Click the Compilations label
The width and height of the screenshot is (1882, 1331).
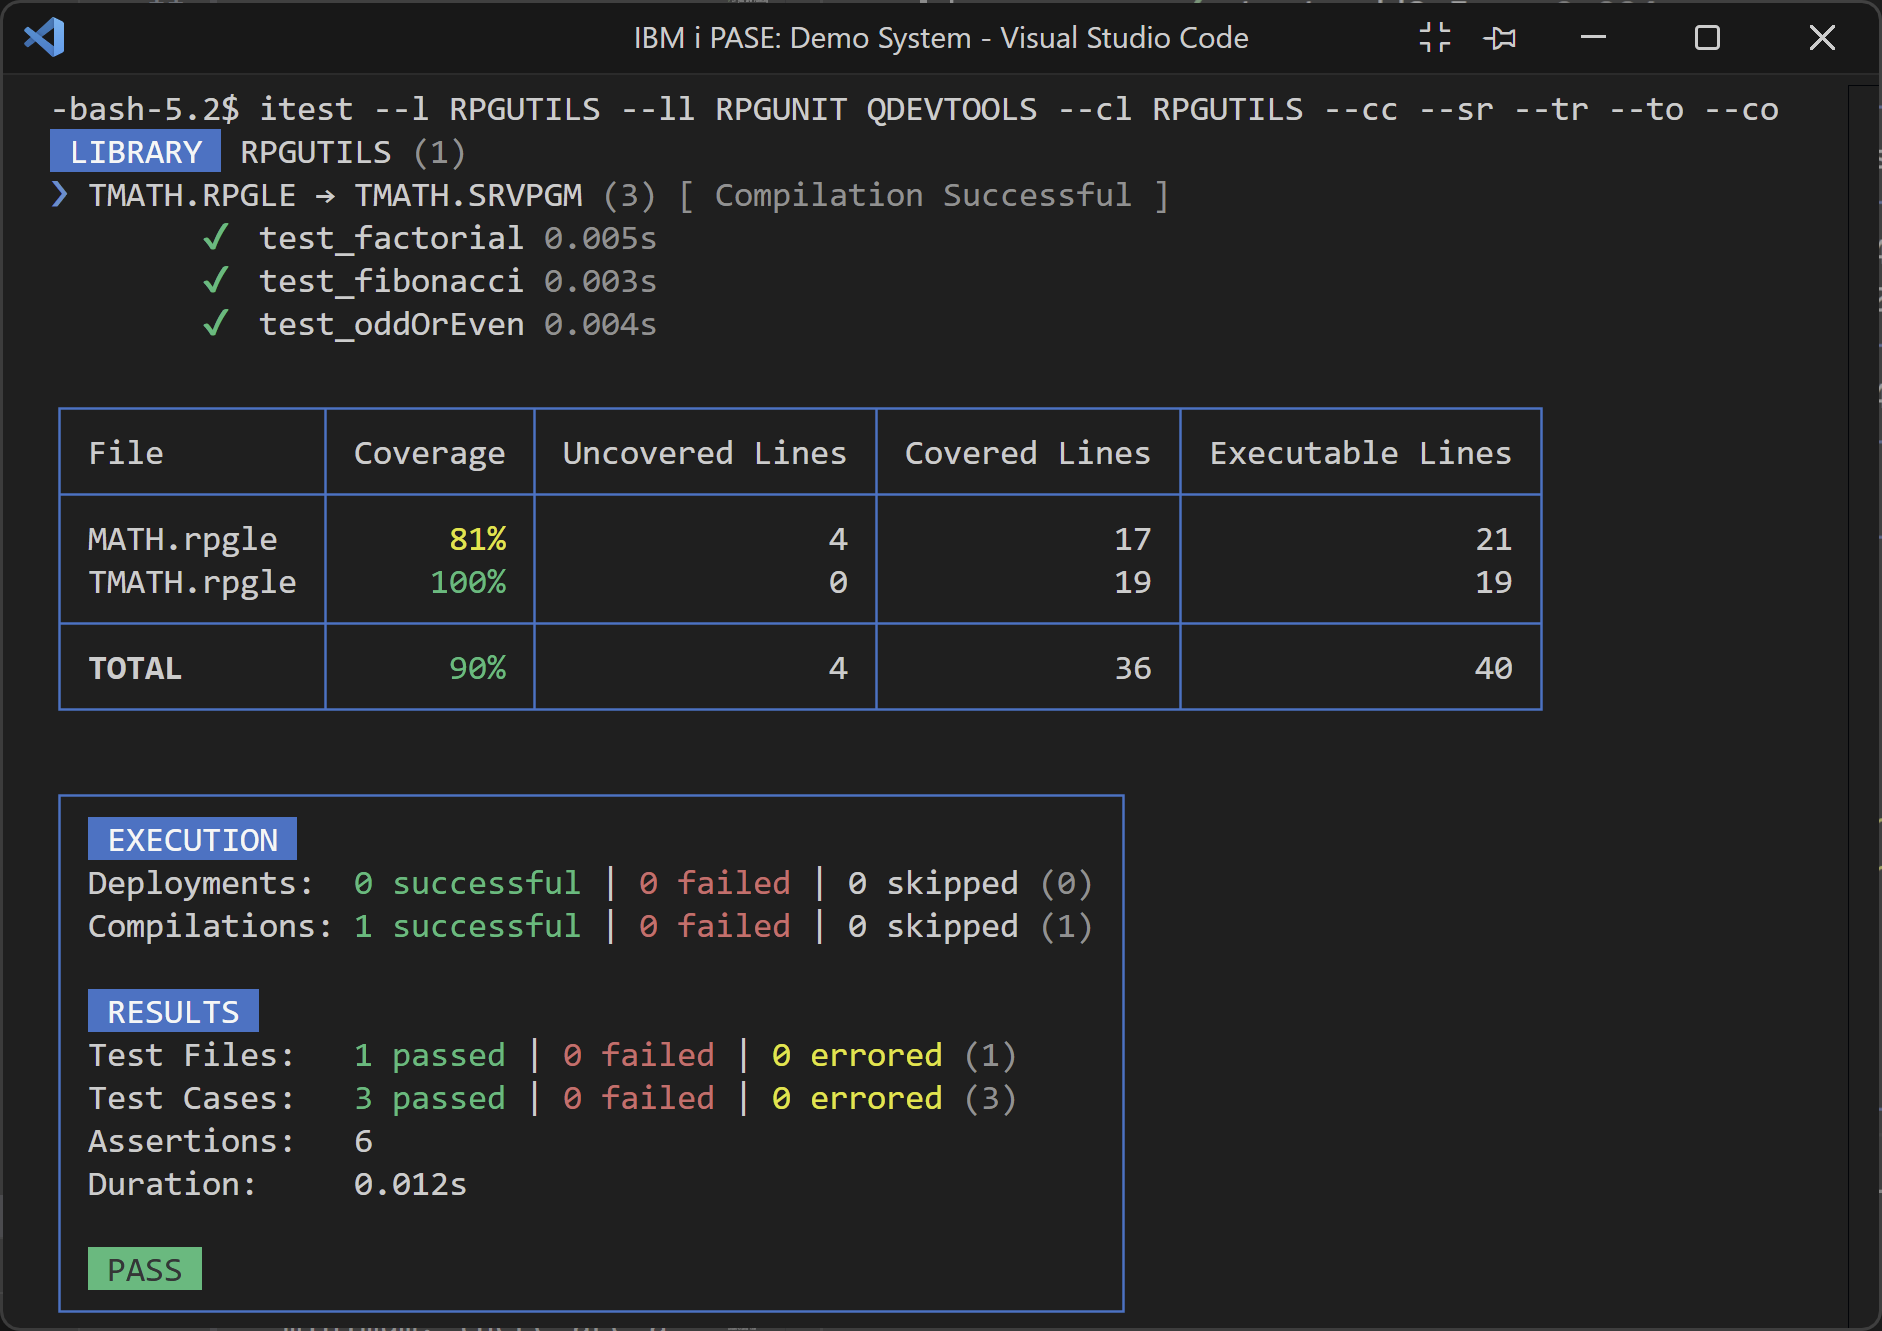tap(210, 926)
